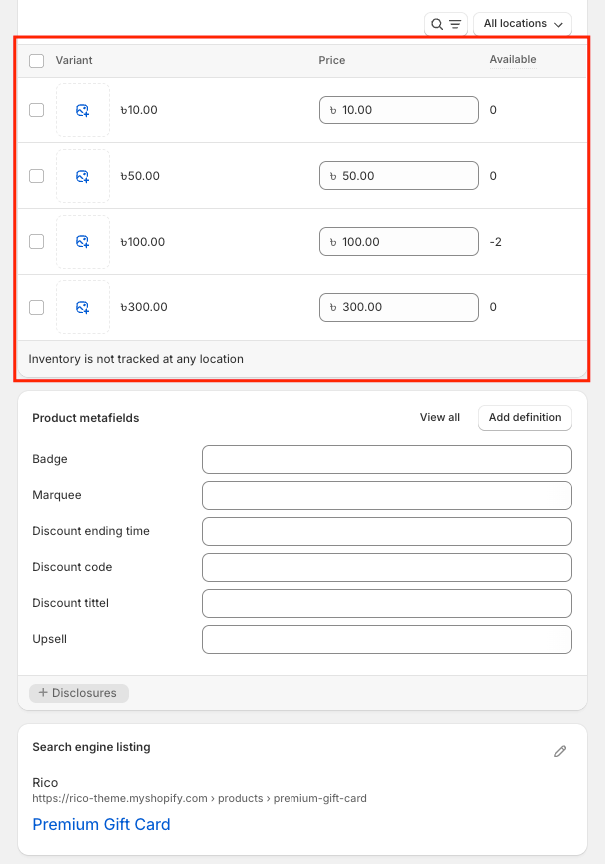
Task: Click the Badge metafield input
Action: [x=387, y=460]
